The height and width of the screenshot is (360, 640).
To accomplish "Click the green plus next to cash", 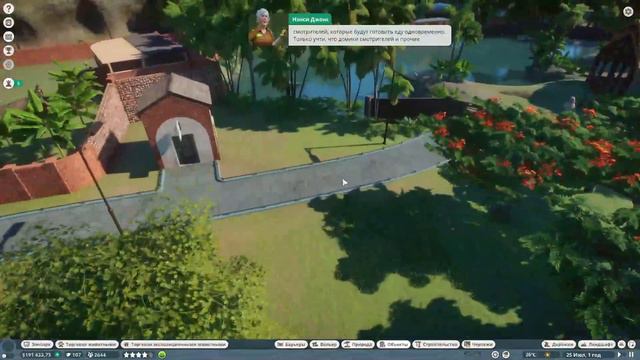I will click(58, 355).
